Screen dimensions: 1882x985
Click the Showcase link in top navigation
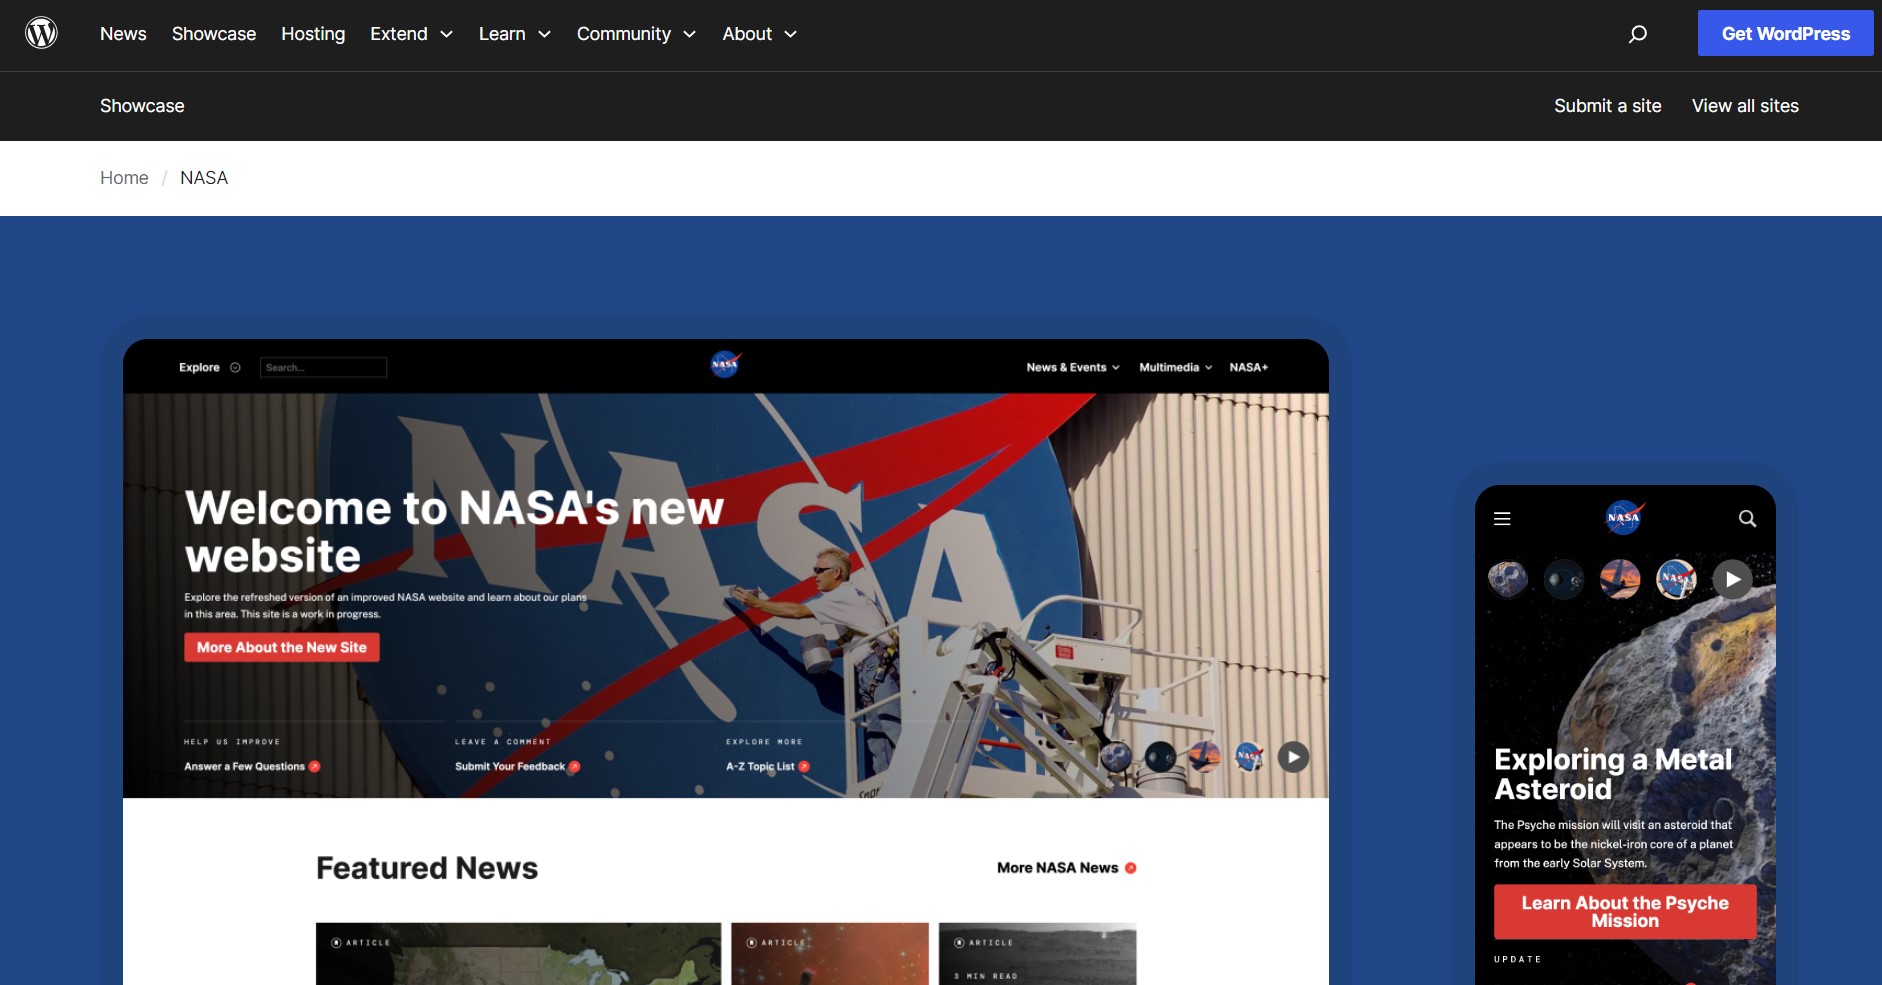[x=214, y=34]
